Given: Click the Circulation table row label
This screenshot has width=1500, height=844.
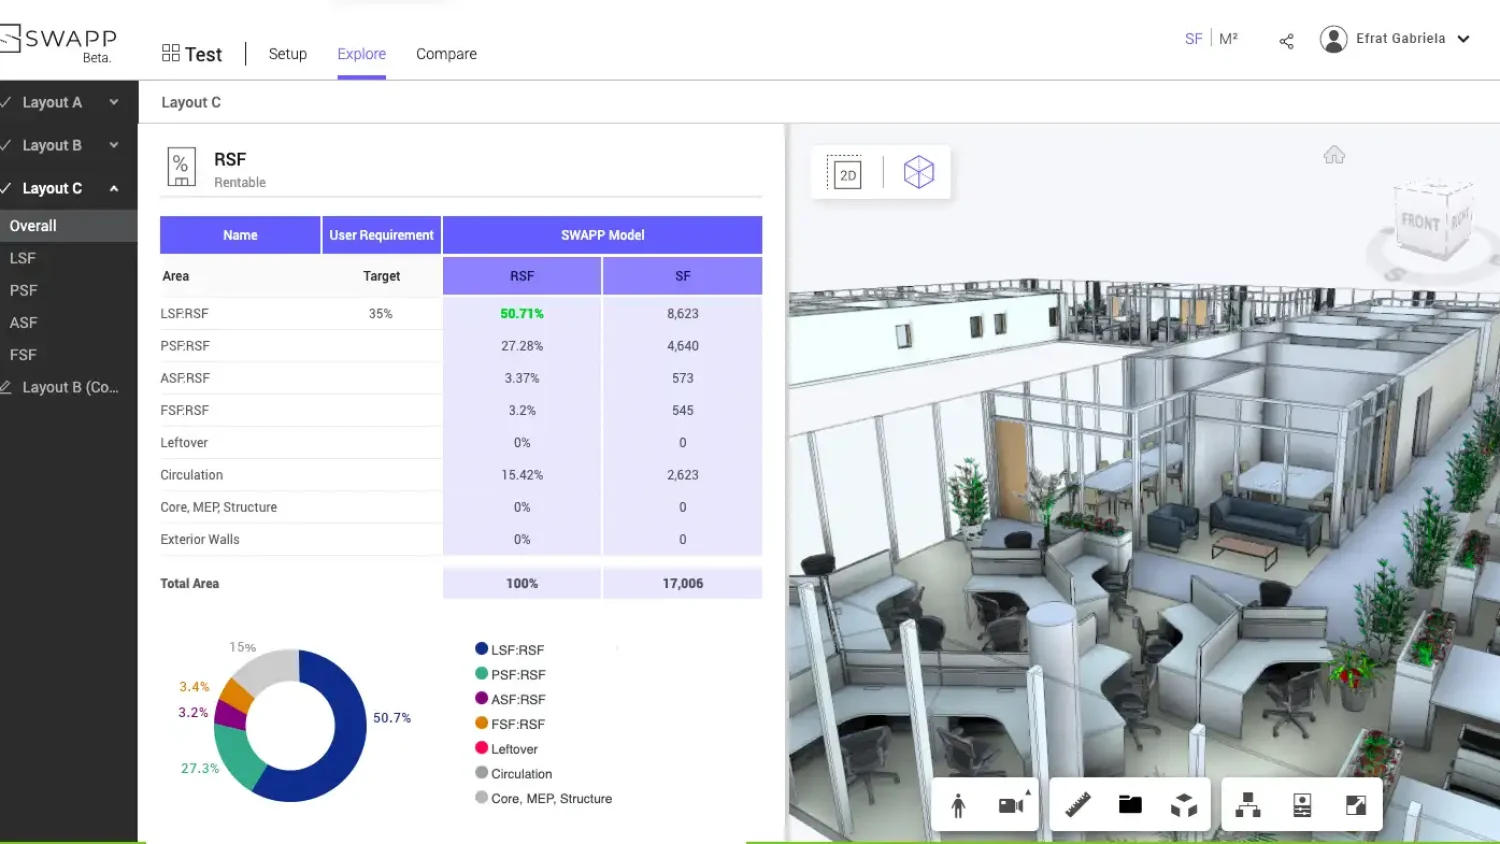Looking at the screenshot, I should (191, 475).
